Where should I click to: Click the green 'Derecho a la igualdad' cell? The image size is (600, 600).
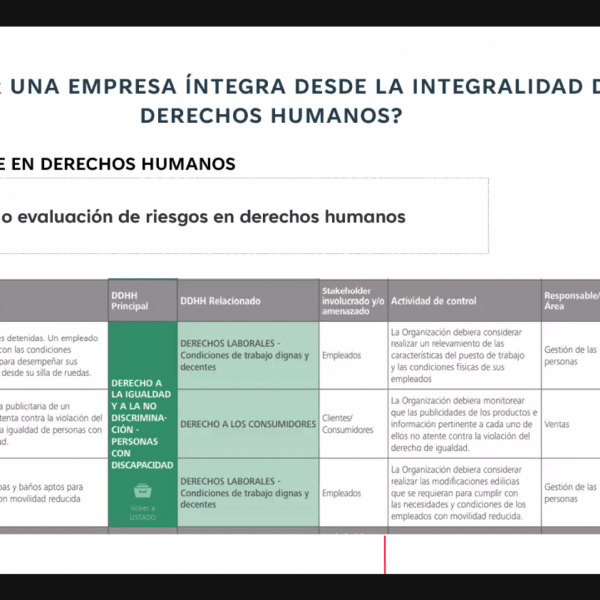click(x=142, y=423)
